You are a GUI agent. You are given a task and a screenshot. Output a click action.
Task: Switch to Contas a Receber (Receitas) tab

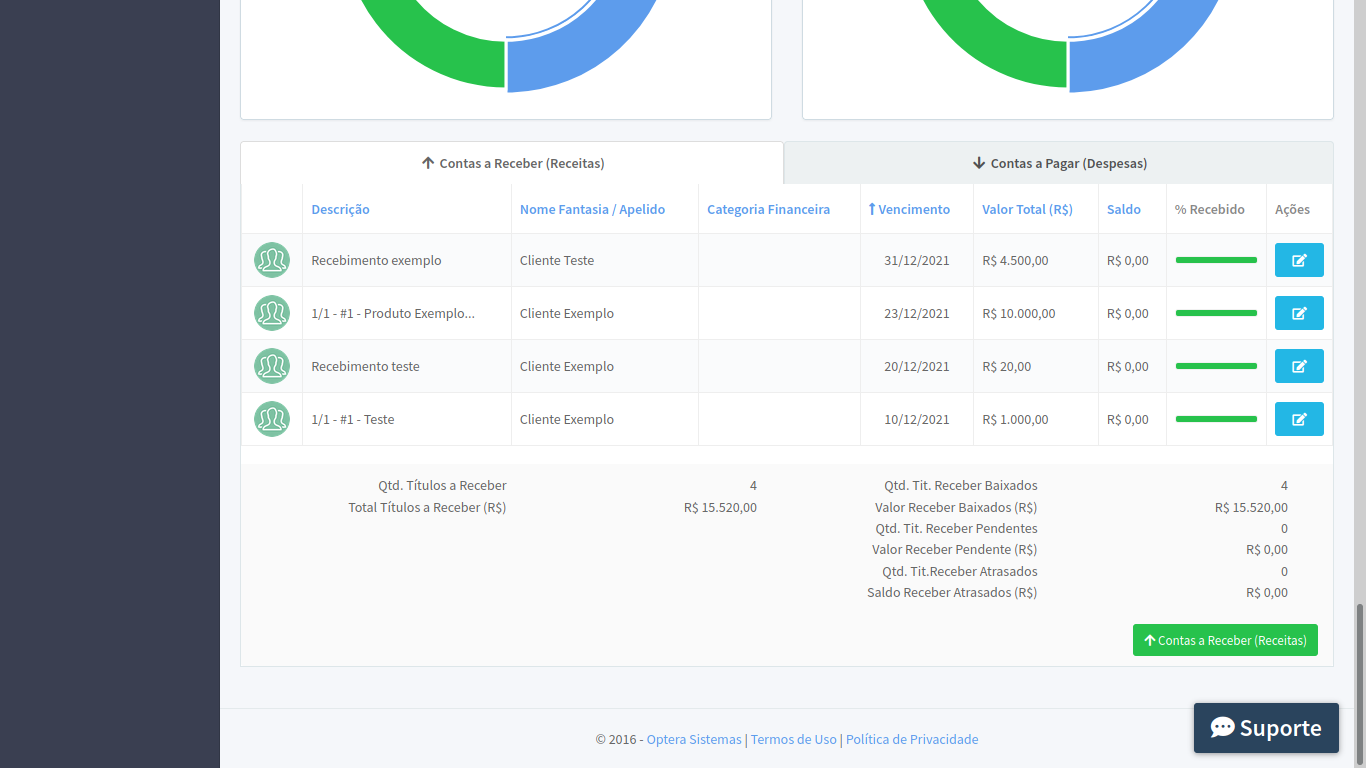tap(512, 163)
